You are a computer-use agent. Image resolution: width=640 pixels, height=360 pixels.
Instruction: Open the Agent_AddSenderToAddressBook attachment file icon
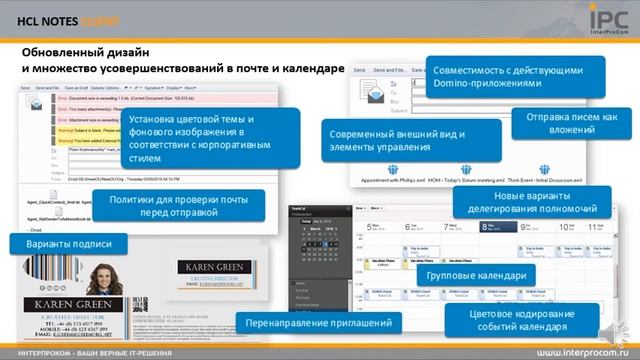pos(59,211)
